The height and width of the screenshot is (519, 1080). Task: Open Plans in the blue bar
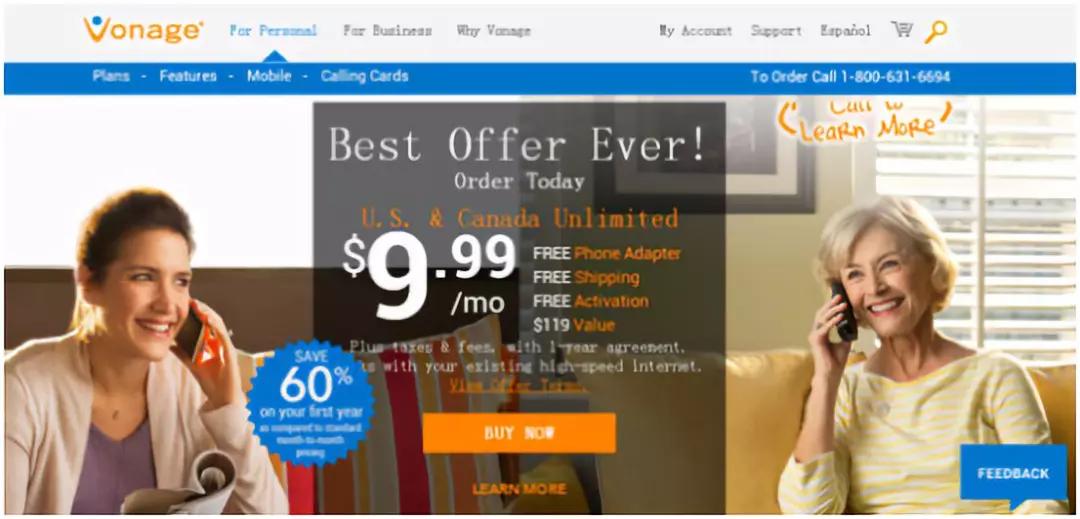(111, 76)
